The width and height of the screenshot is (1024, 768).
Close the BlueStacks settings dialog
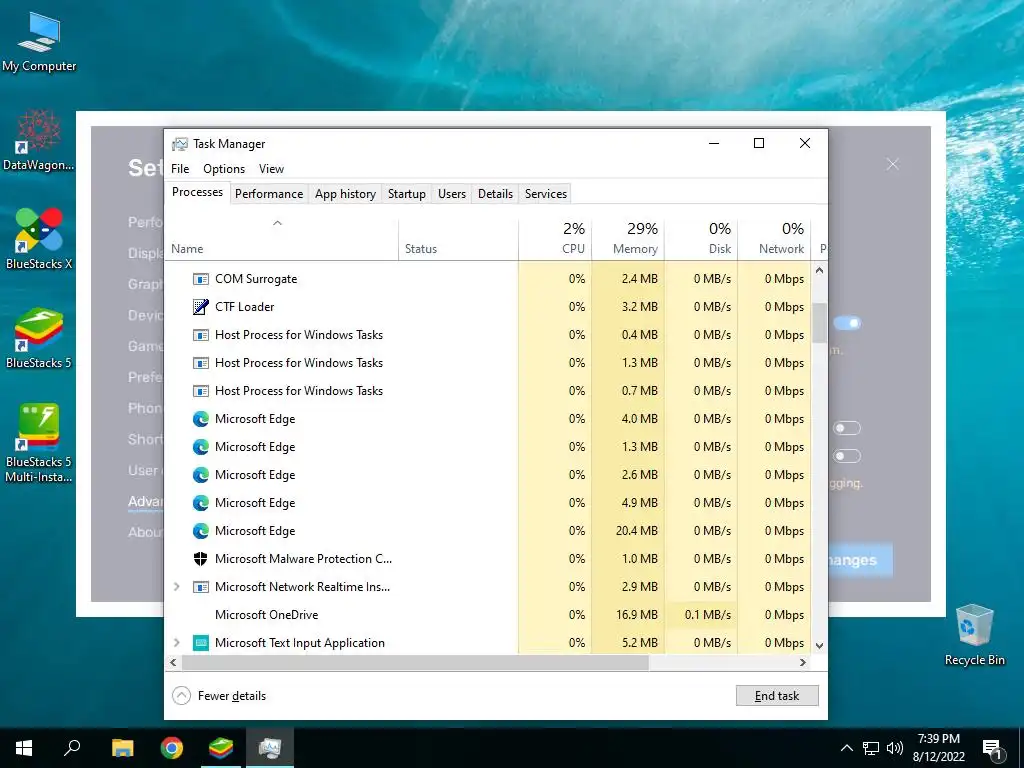point(893,165)
